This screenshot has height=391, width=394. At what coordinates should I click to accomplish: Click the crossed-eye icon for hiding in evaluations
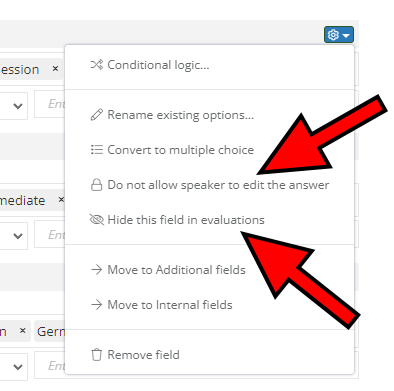click(97, 220)
